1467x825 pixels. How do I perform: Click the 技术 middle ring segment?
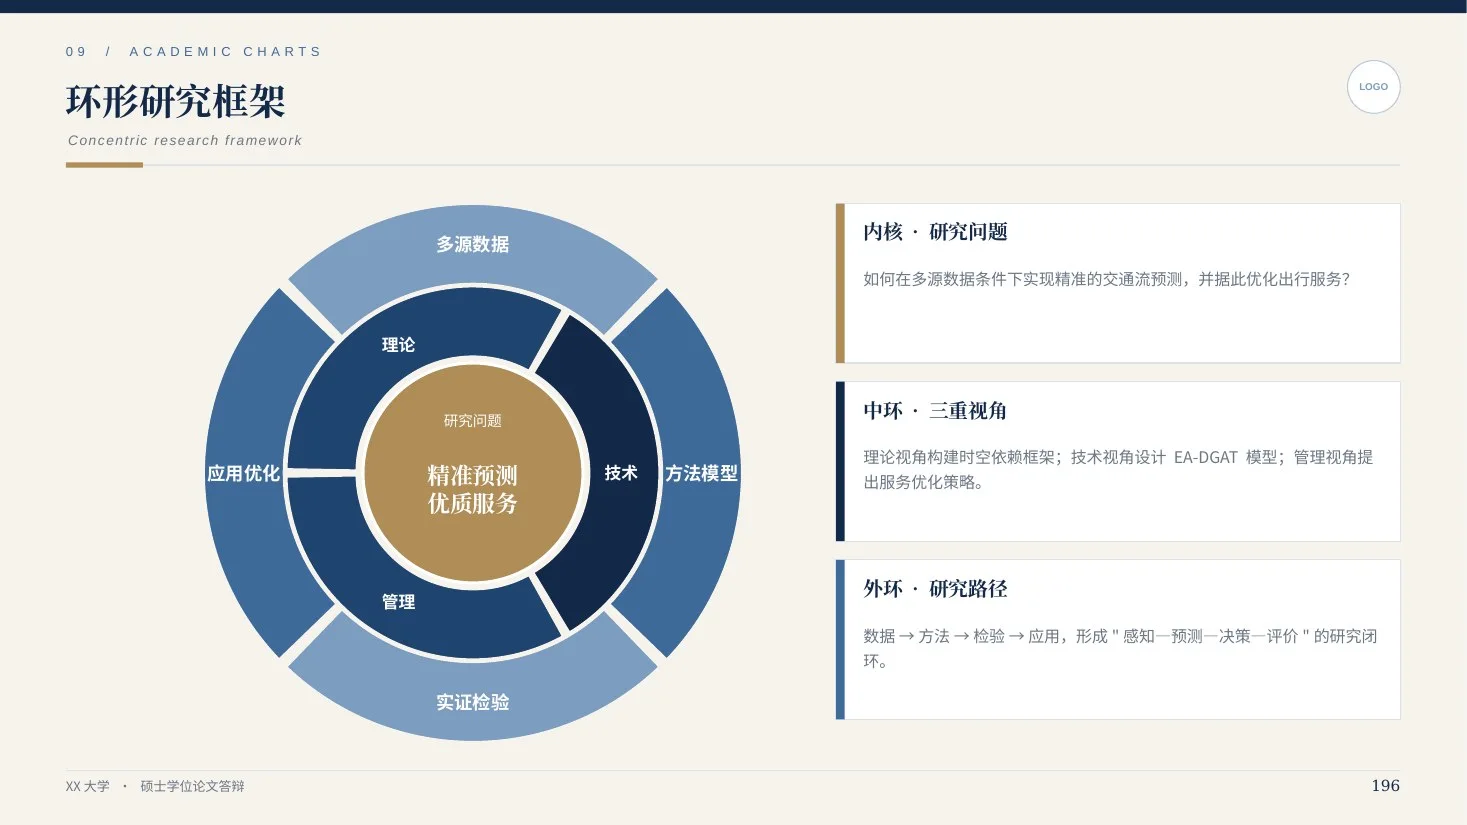[x=620, y=473]
